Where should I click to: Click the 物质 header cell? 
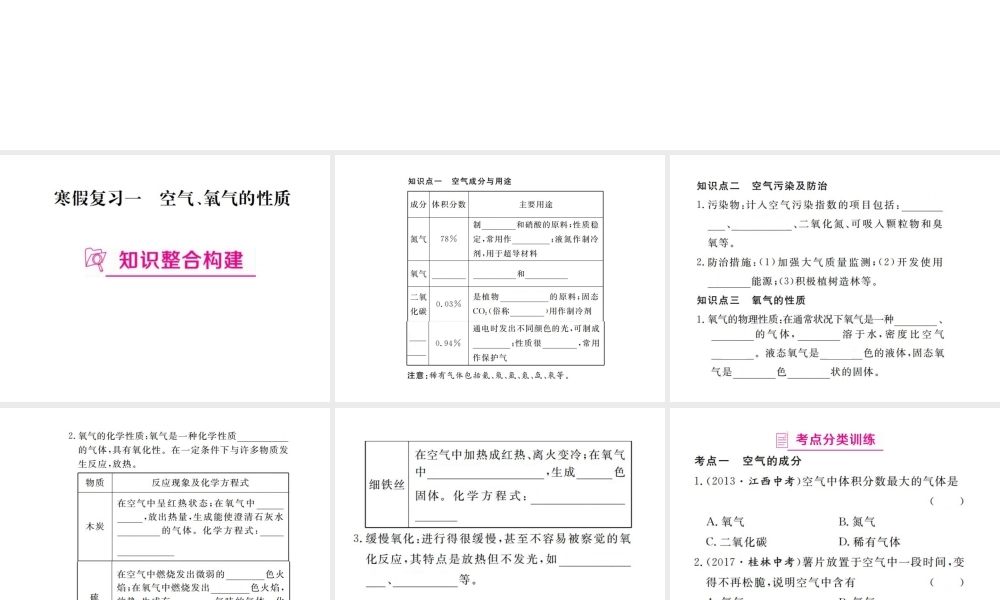(95, 483)
